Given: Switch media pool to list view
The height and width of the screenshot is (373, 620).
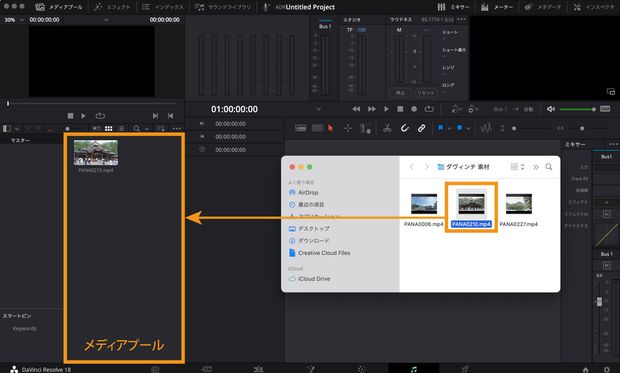Looking at the screenshot, I should [121, 129].
